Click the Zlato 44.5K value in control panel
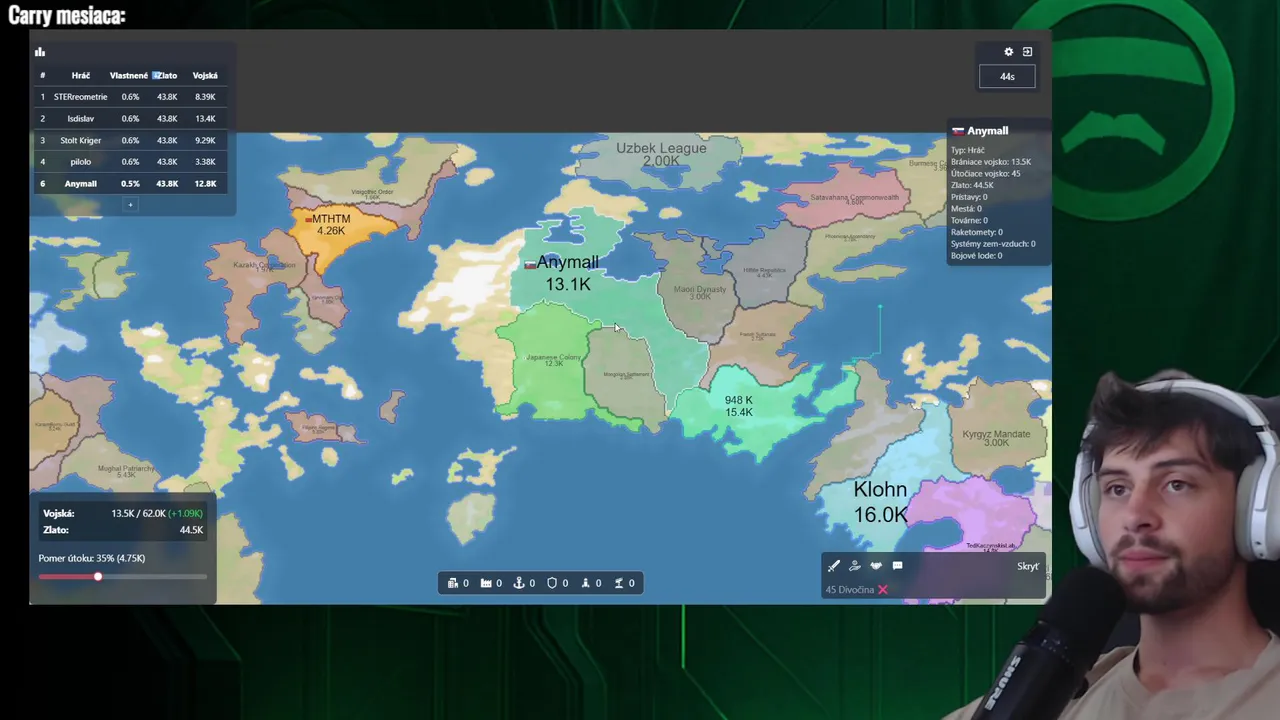 pyautogui.click(x=191, y=530)
